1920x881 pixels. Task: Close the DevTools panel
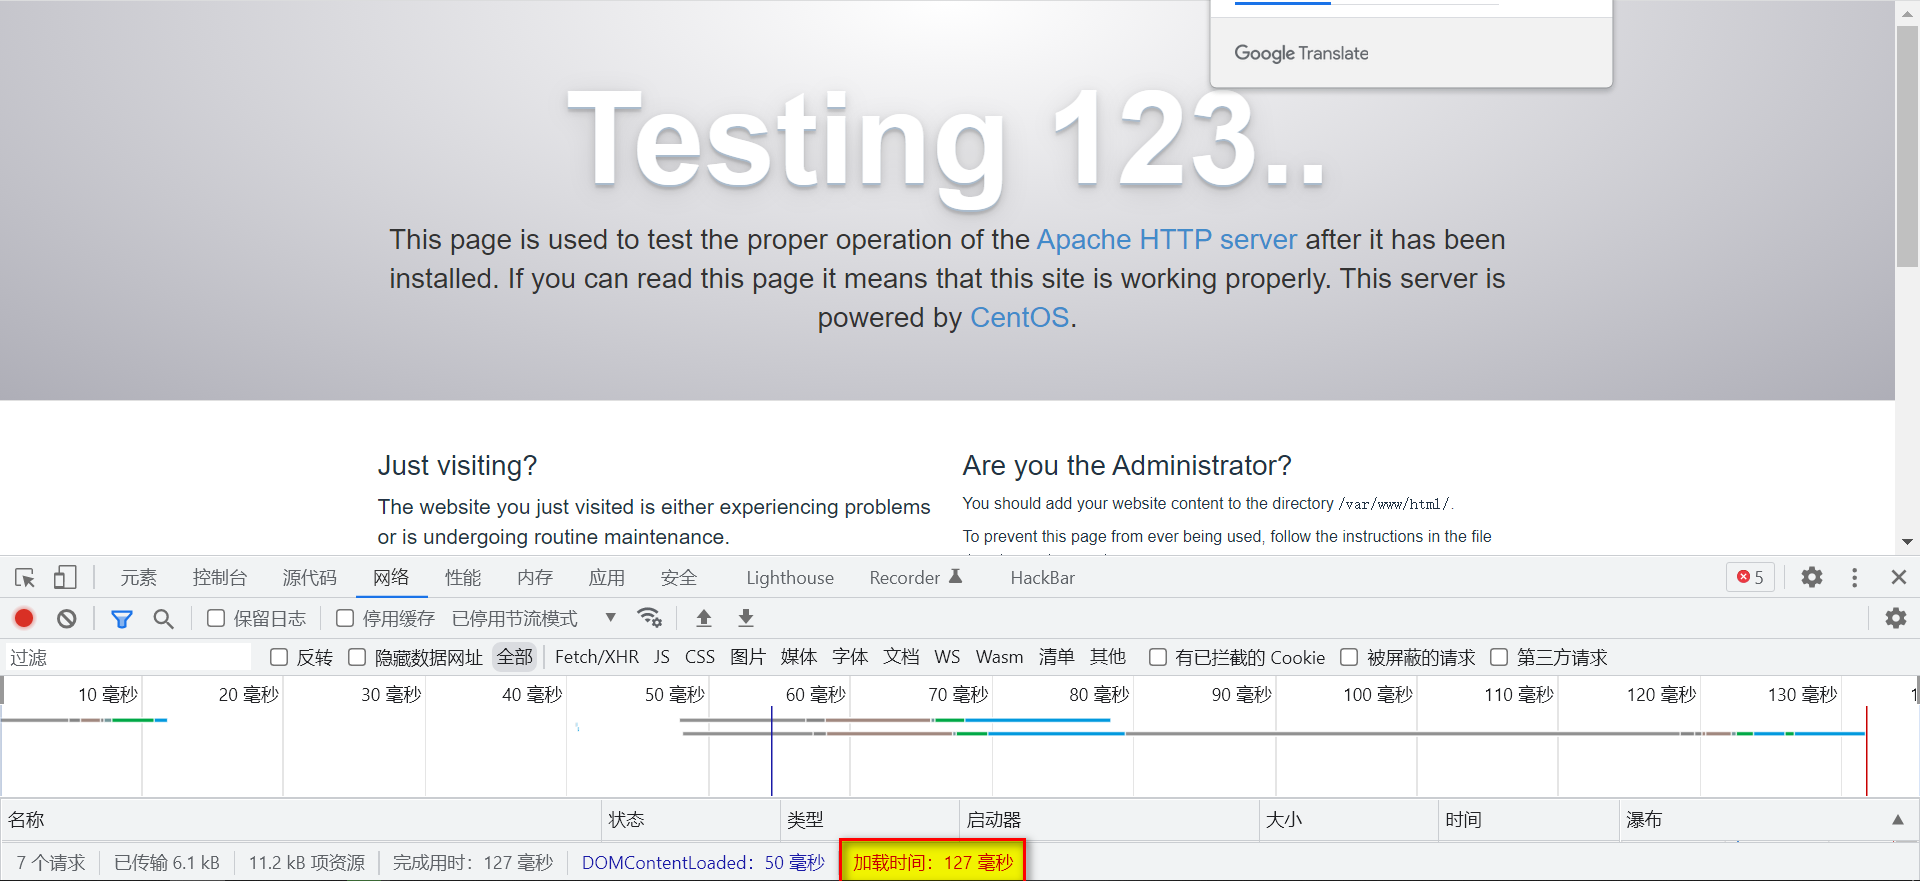pos(1899,577)
